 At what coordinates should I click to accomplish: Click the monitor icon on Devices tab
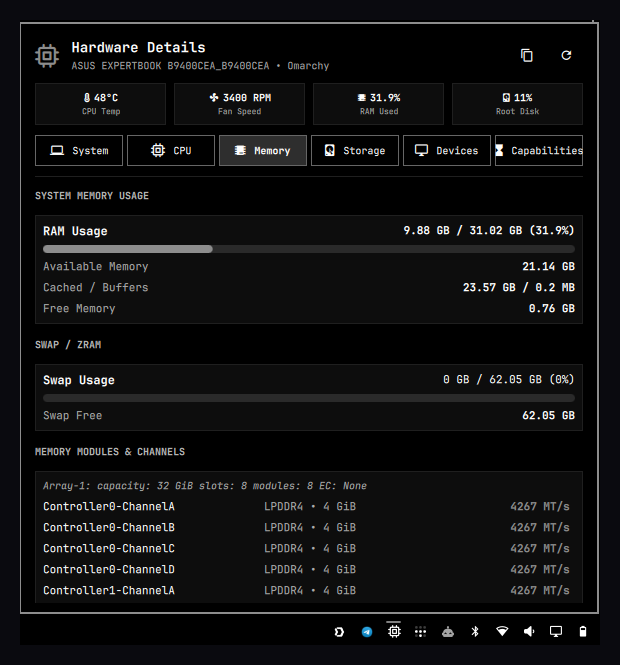[x=421, y=151]
